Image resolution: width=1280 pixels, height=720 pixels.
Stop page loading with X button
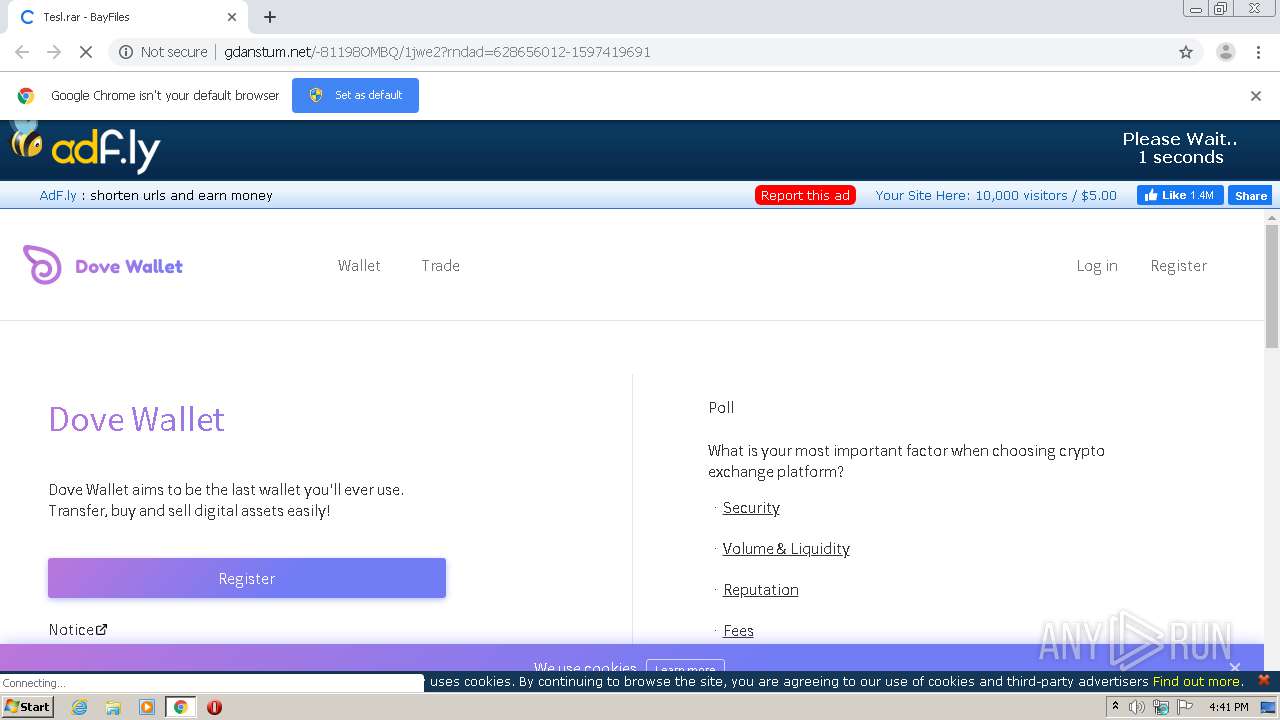pos(86,52)
